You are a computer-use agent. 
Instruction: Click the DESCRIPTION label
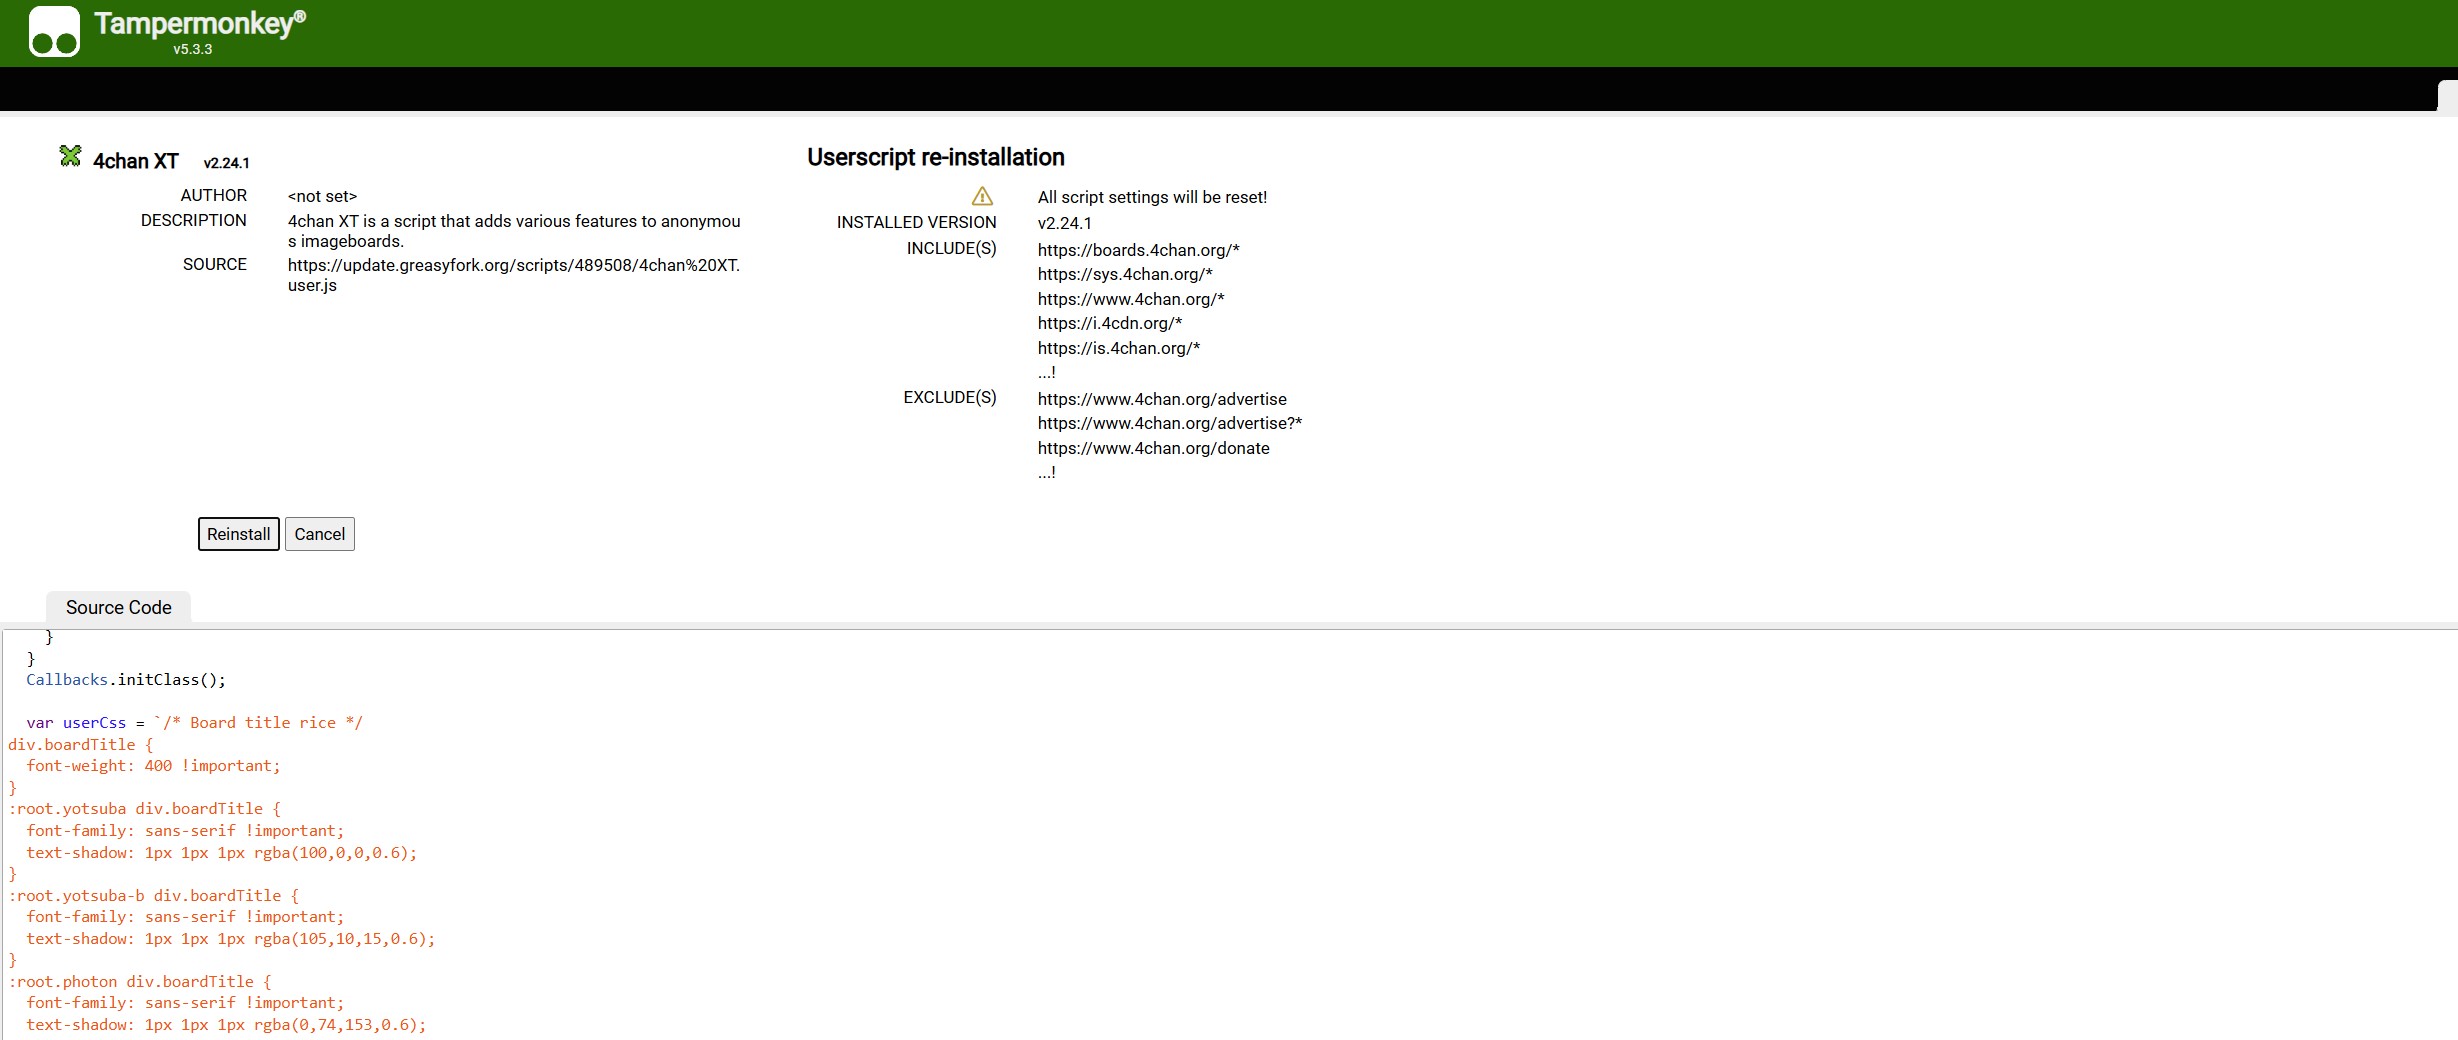pyautogui.click(x=193, y=220)
